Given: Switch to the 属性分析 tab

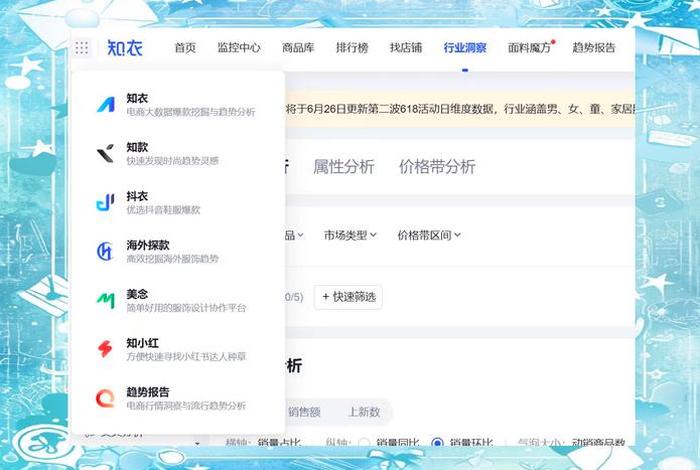Looking at the screenshot, I should tap(344, 166).
